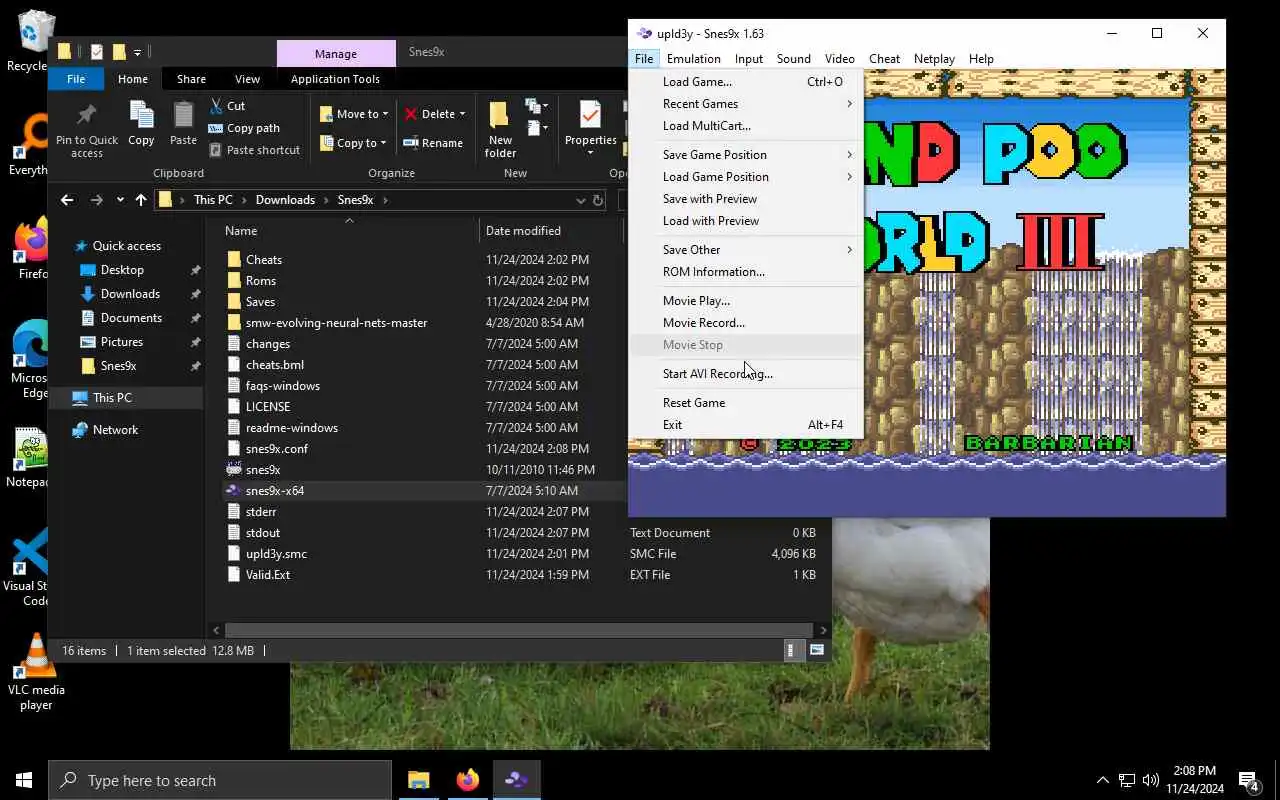Click Pin to Quick access icon
Viewport: 1280px width, 800px height.
86,115
